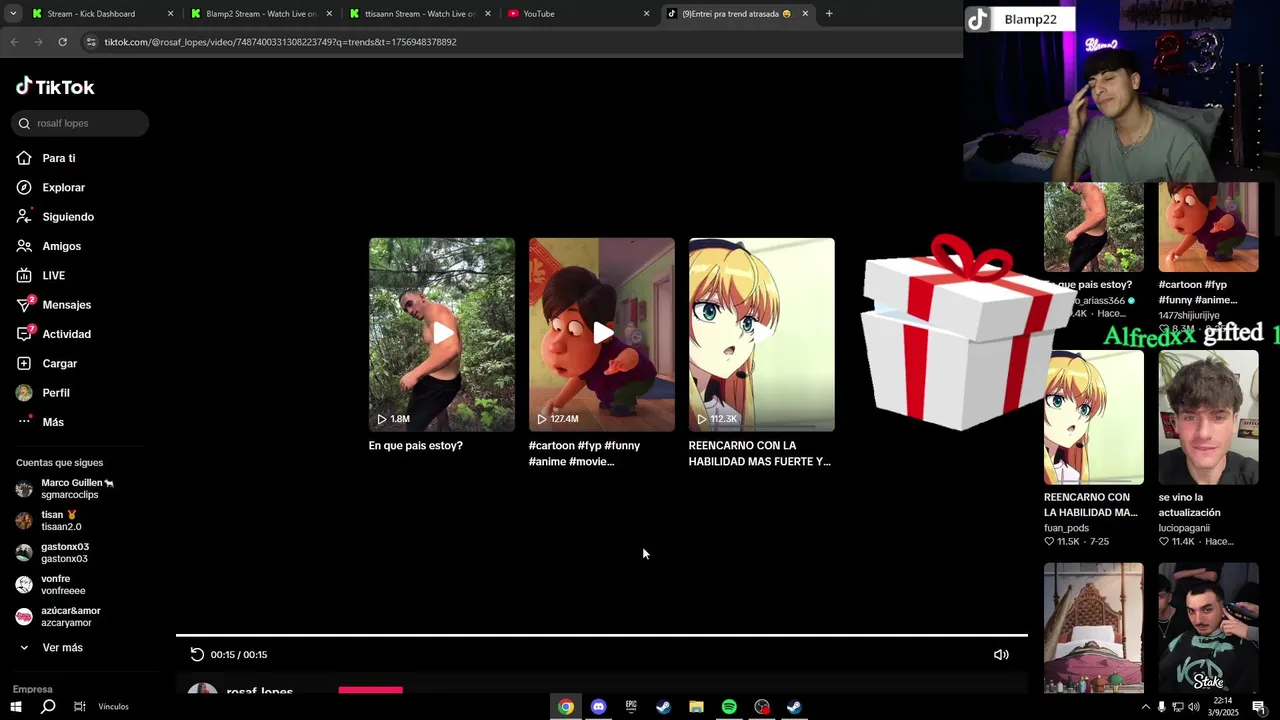
Task: Open OBS recording app from taskbar
Action: pyautogui.click(x=762, y=707)
